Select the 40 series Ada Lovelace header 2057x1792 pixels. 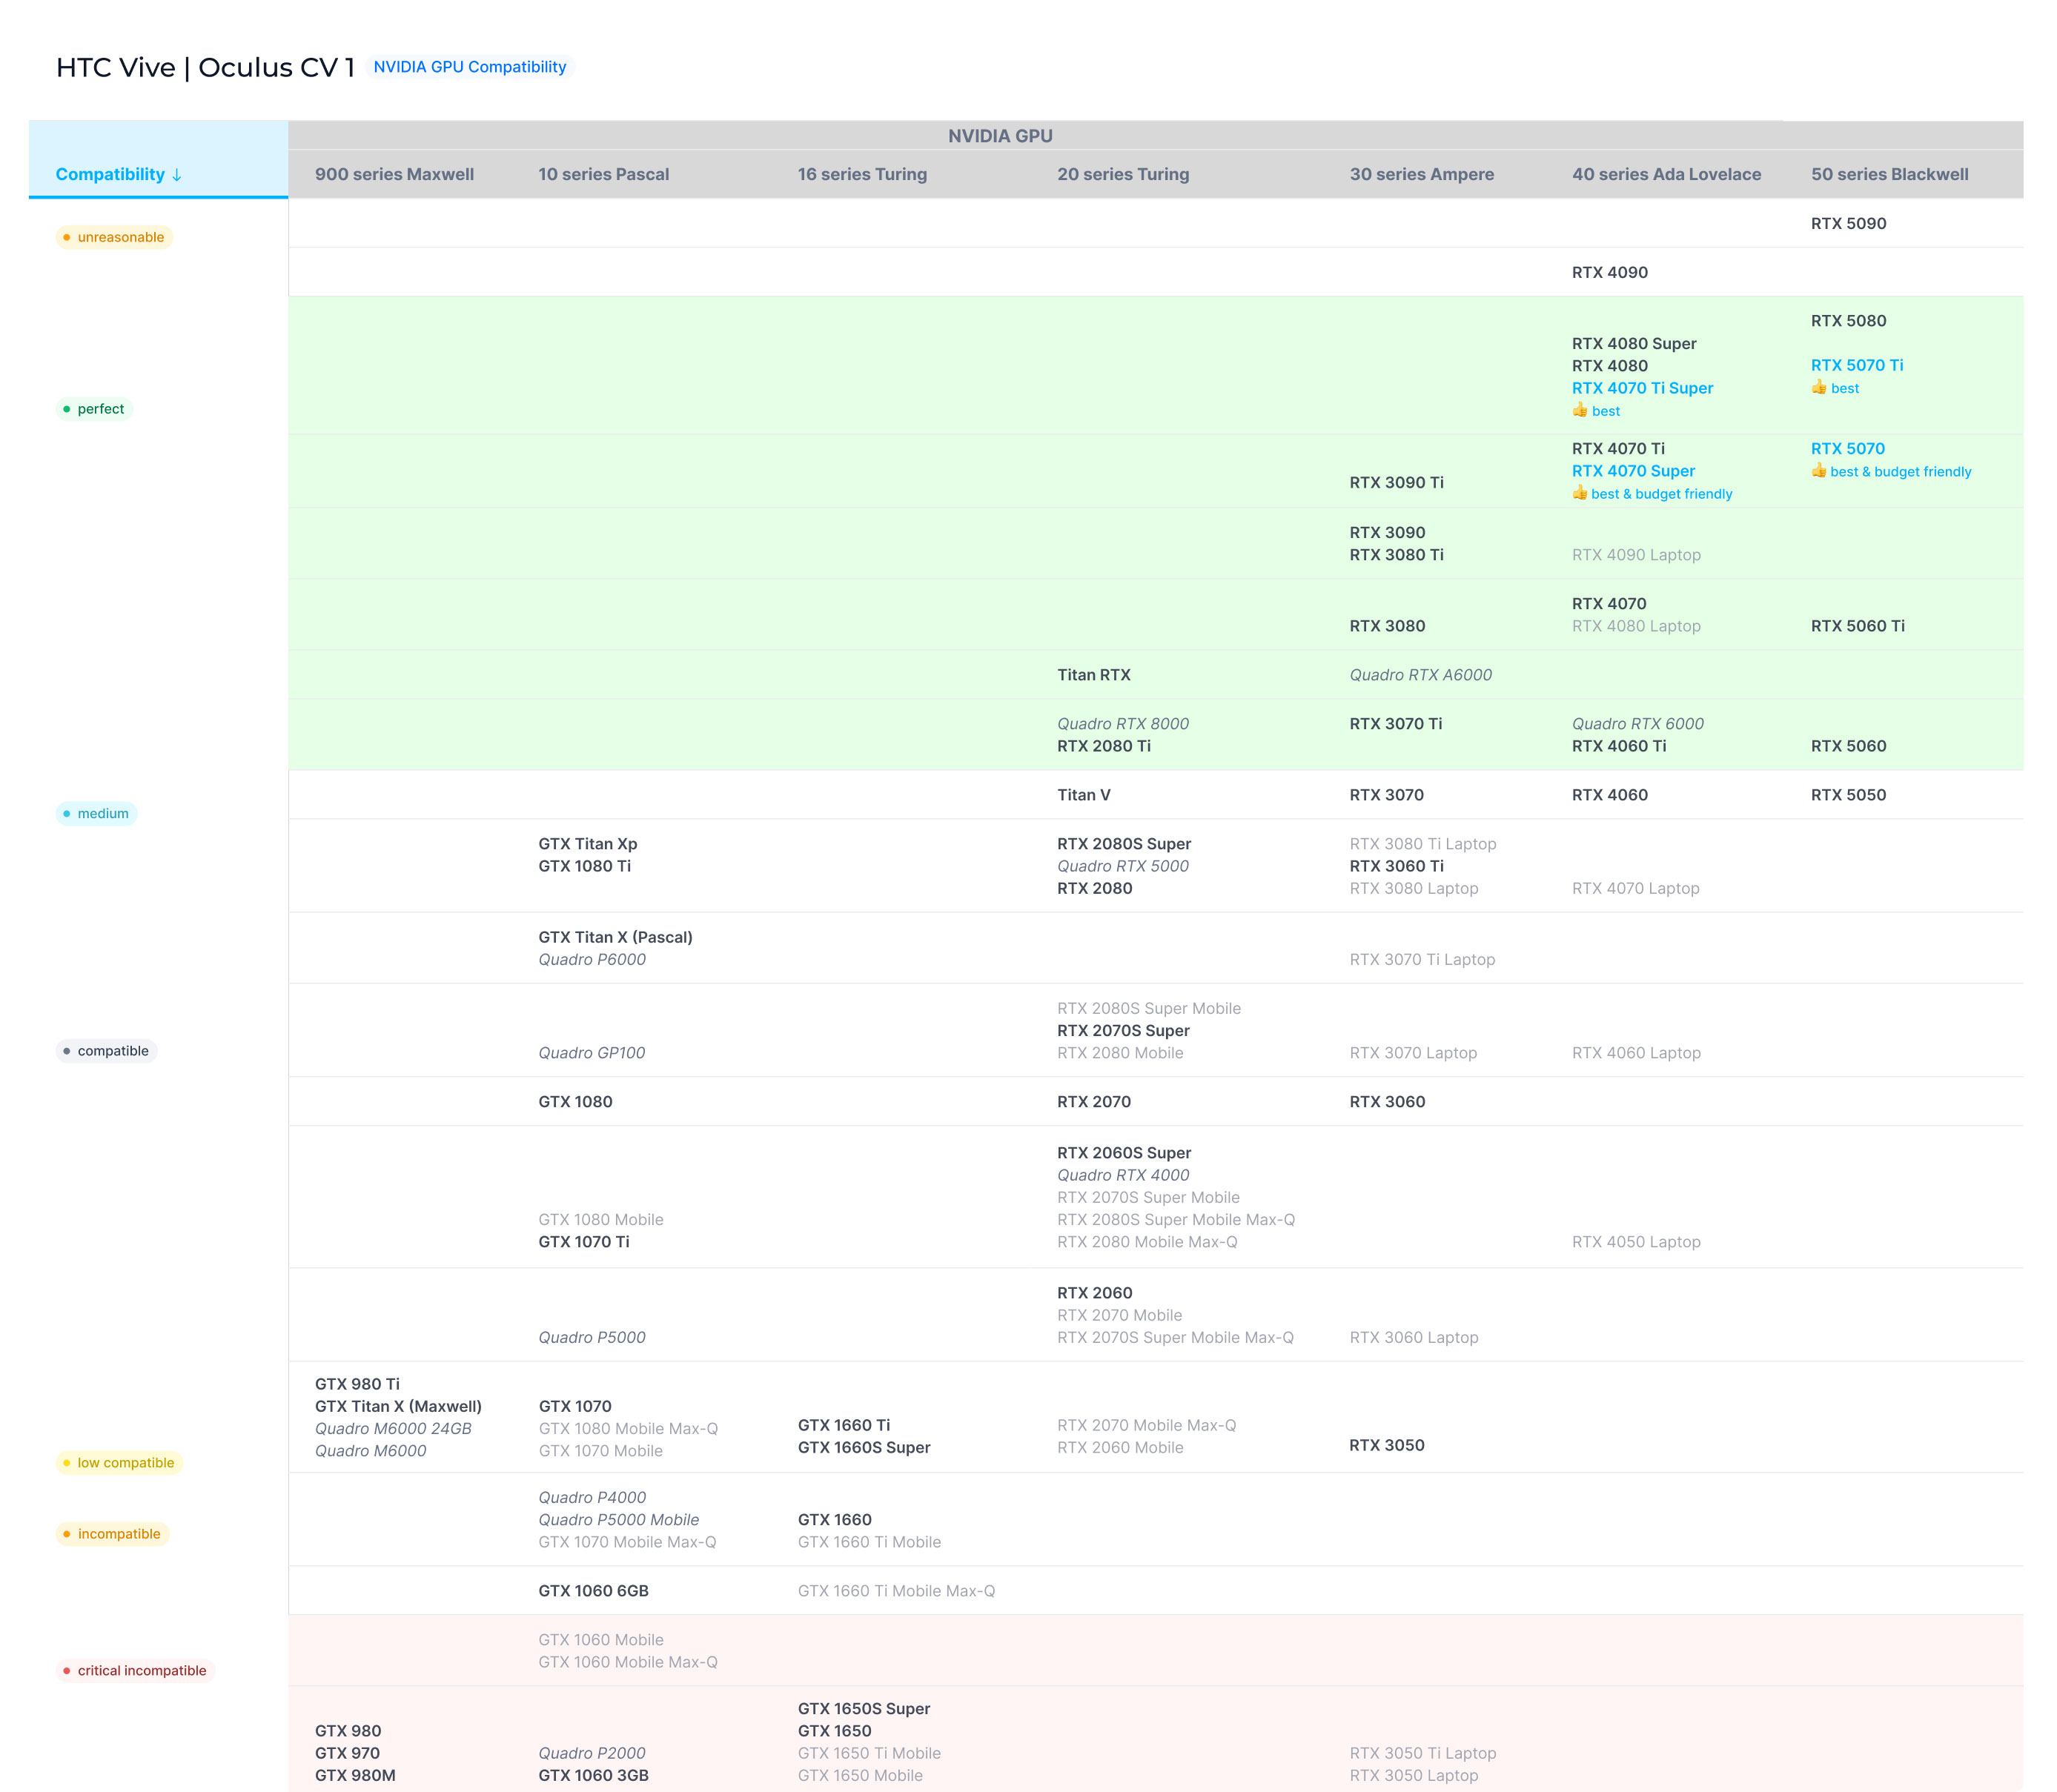(1666, 174)
